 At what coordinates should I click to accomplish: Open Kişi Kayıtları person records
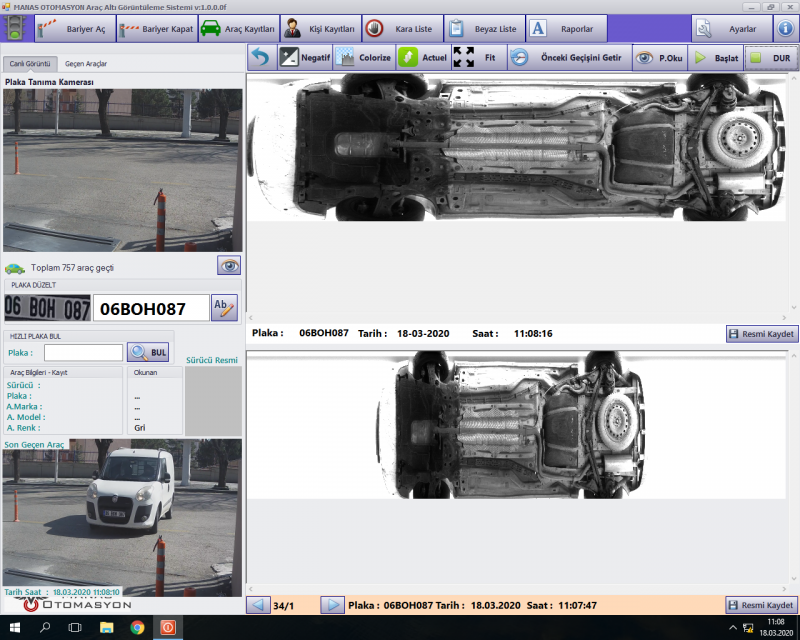point(320,29)
